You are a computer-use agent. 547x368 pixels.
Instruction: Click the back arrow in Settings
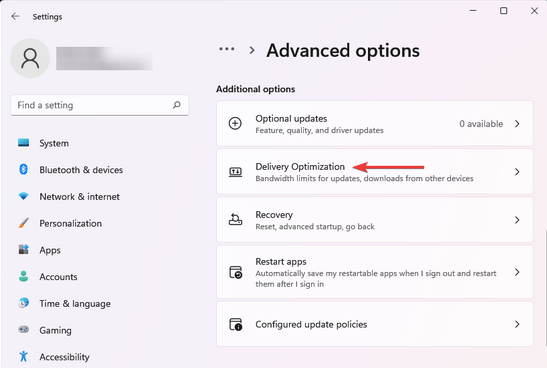(x=15, y=16)
